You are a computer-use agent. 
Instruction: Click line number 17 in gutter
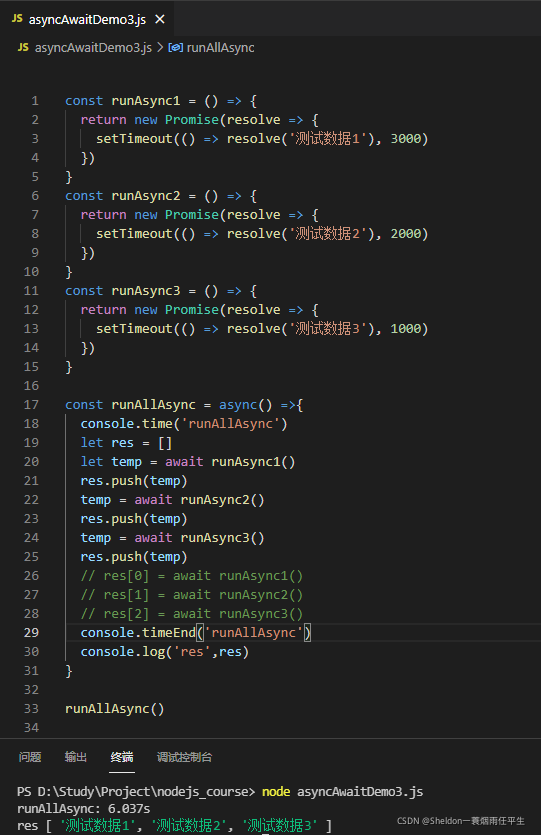click(31, 405)
